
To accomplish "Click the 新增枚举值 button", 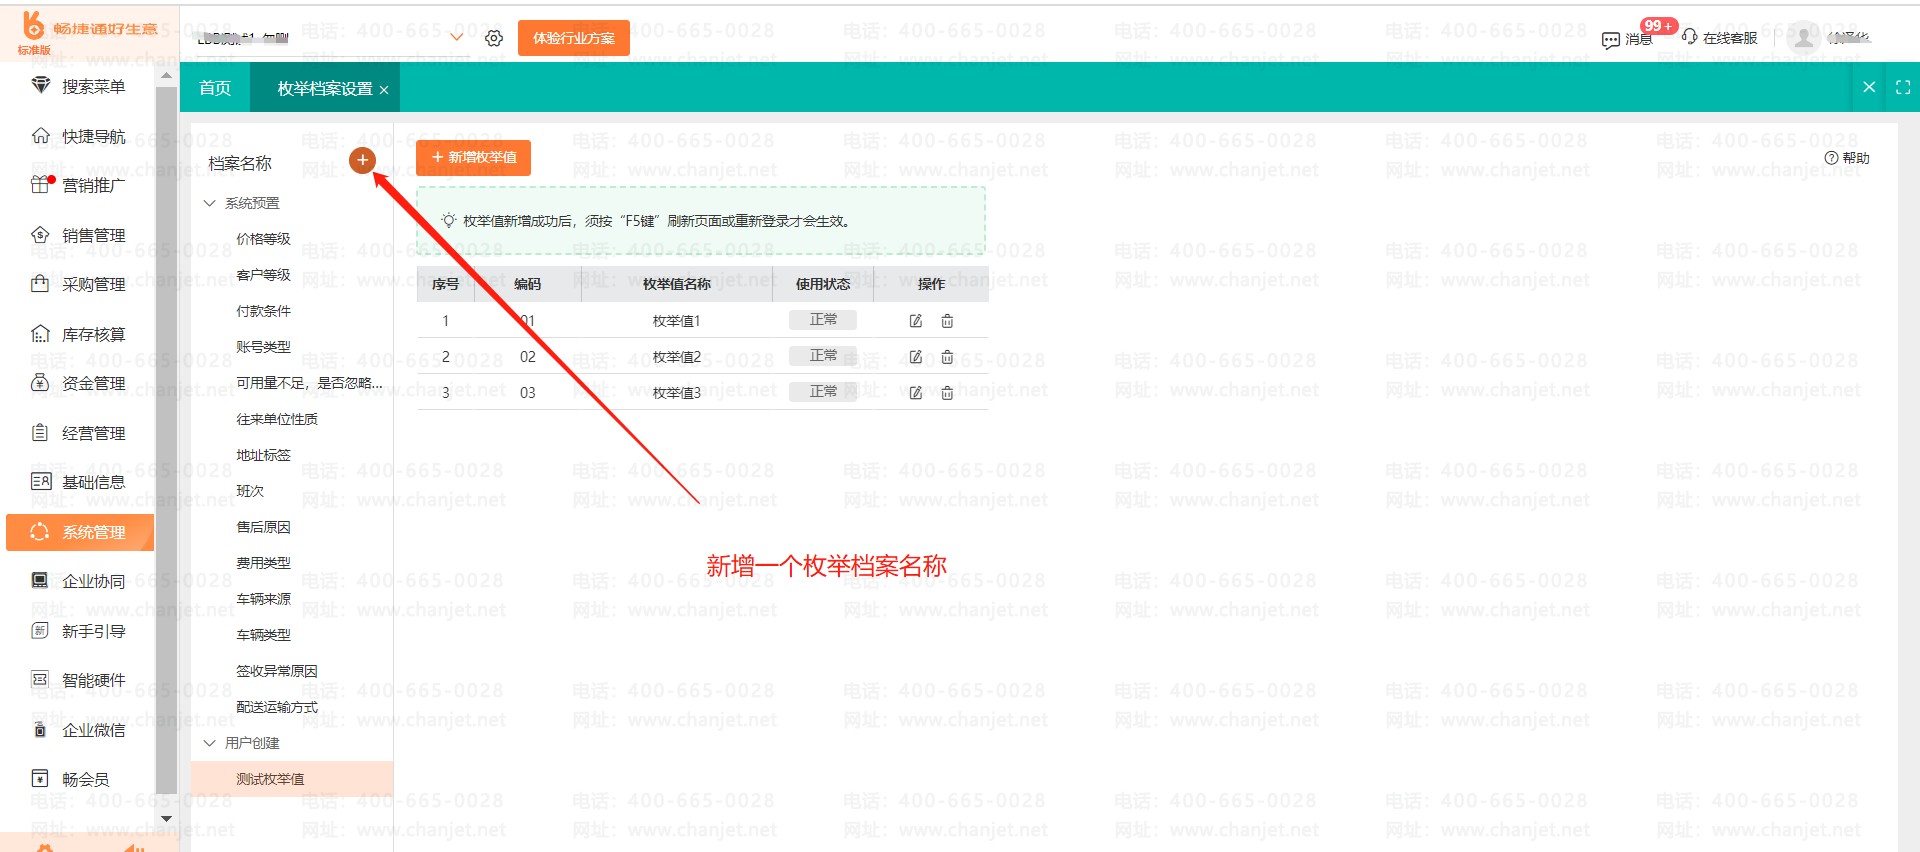I will 474,157.
